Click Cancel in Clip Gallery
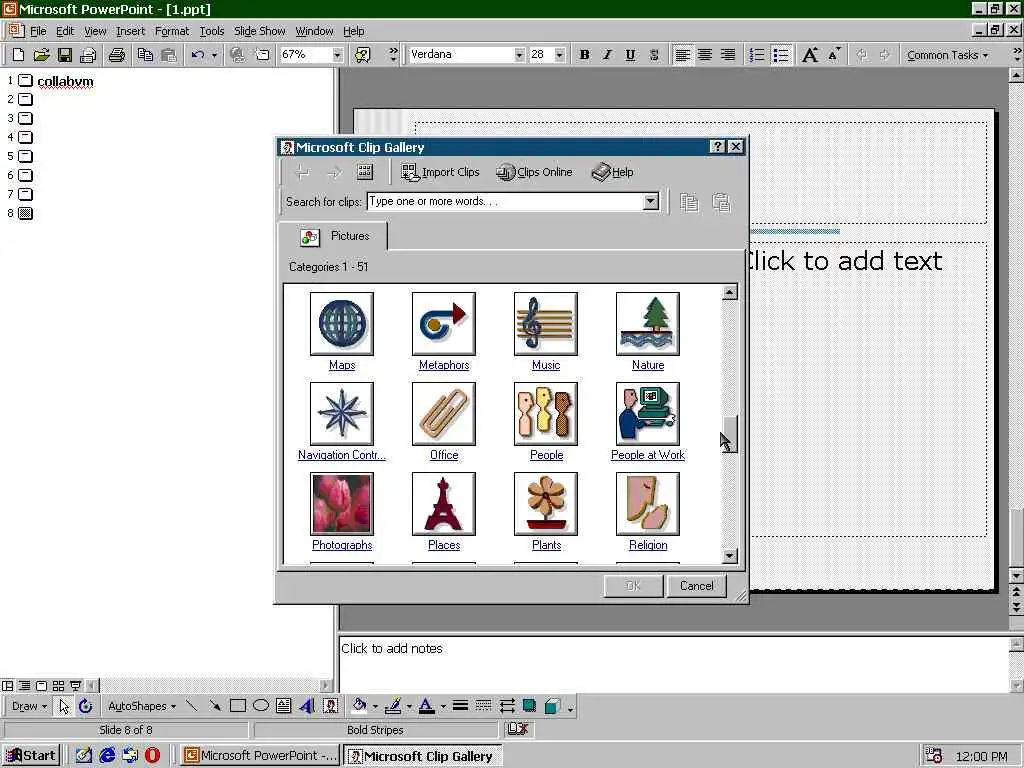 tap(697, 586)
